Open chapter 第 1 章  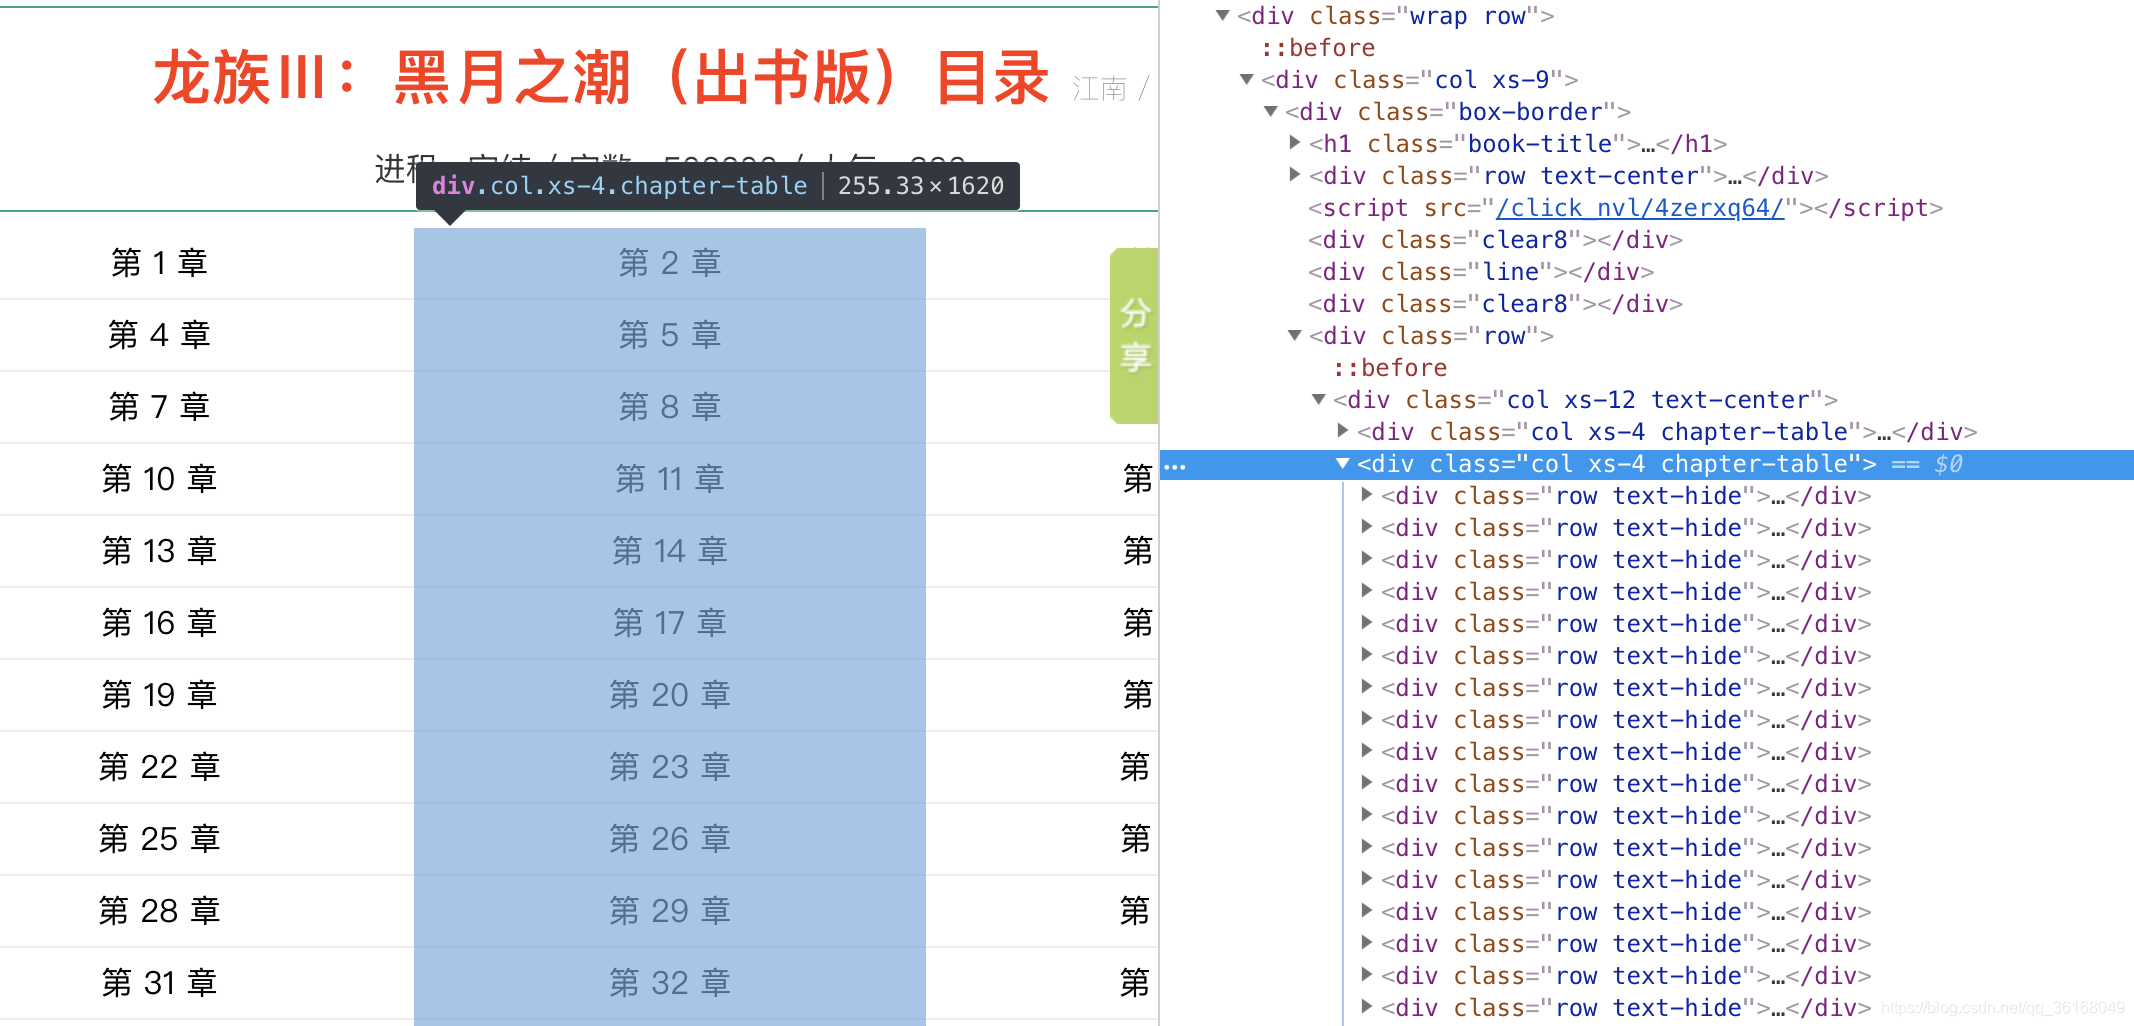(x=160, y=263)
